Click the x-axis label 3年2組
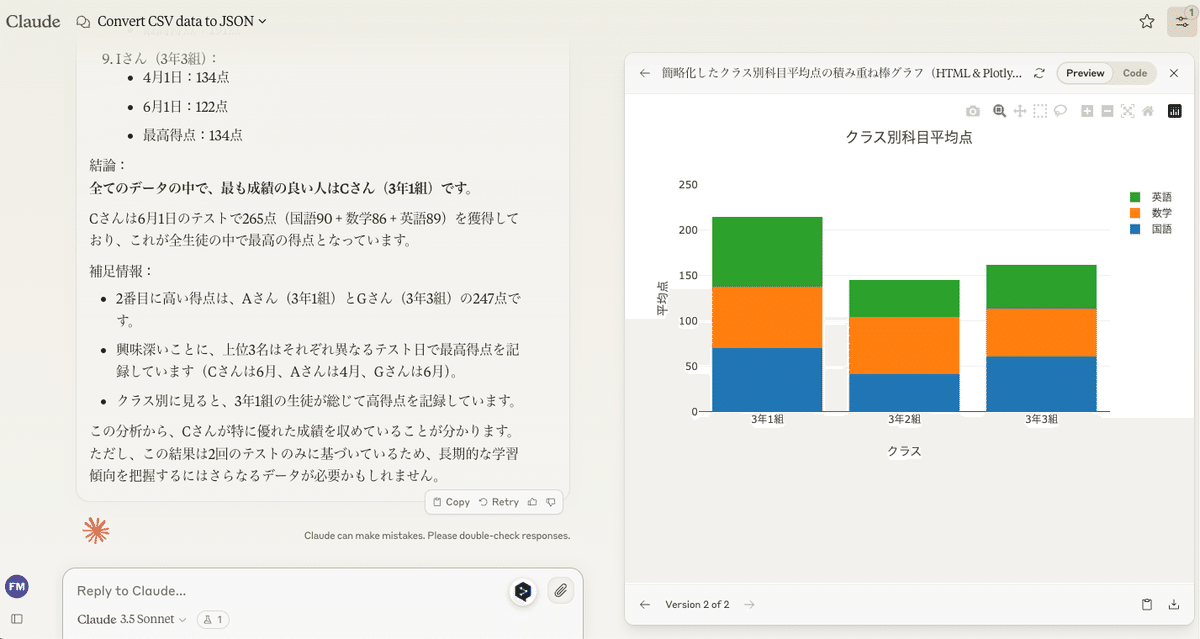Viewport: 1200px width, 639px height. coord(904,420)
